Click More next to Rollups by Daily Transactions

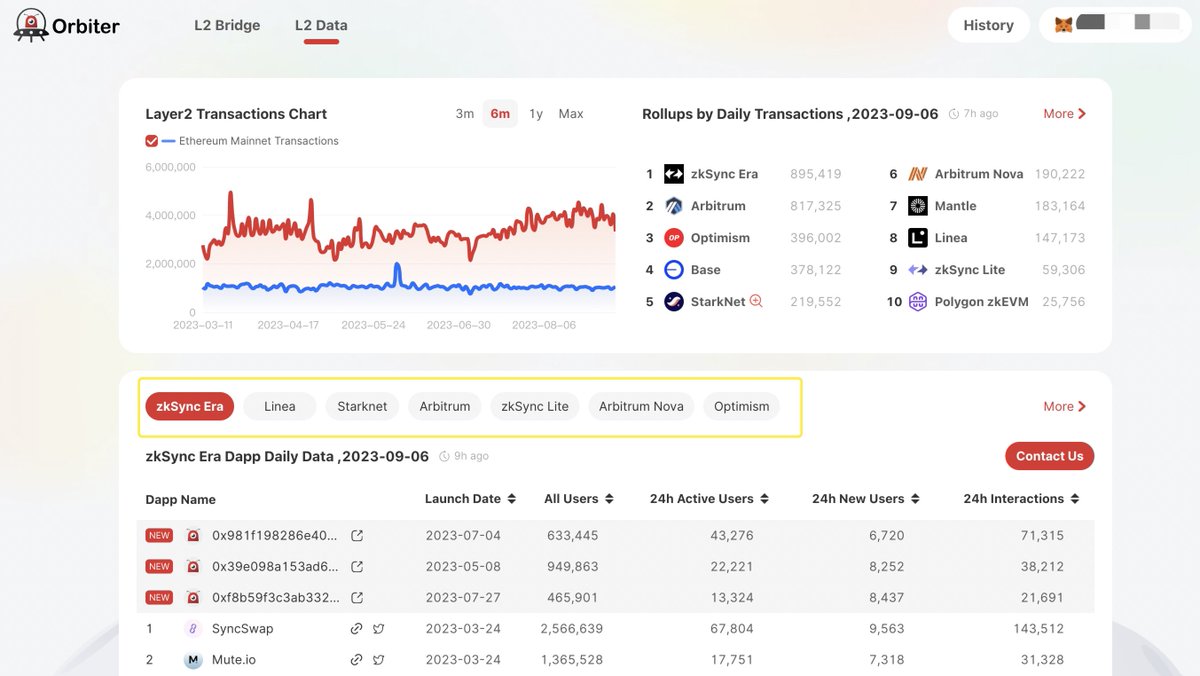[1064, 114]
